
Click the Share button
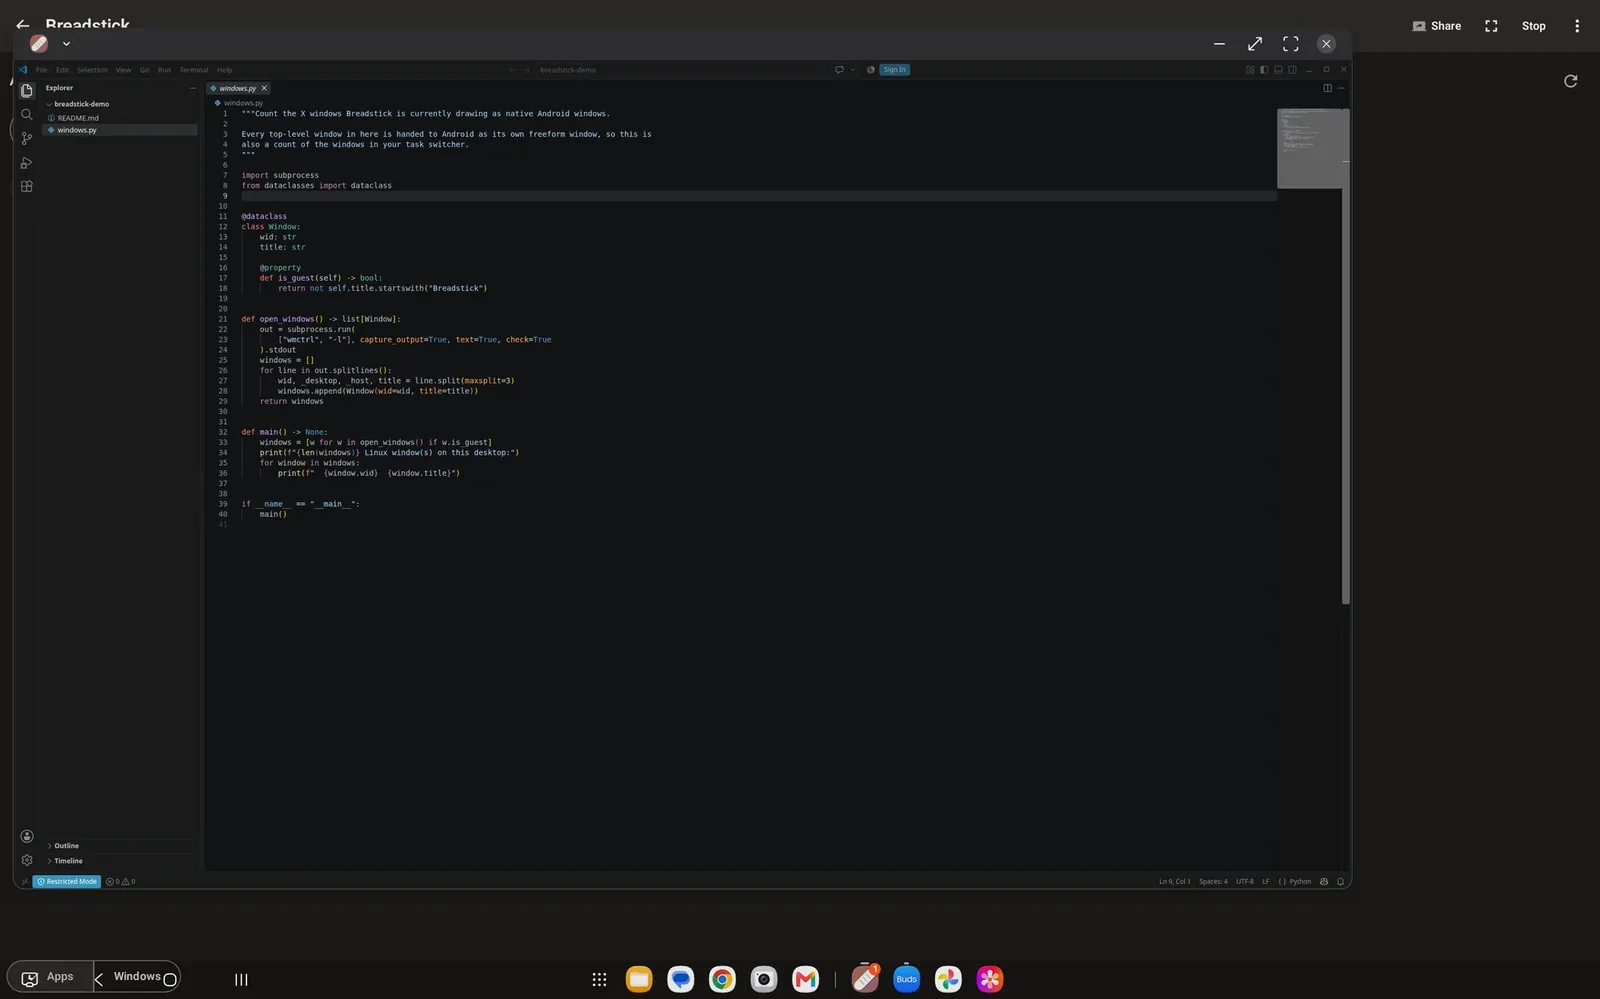[x=1436, y=26]
